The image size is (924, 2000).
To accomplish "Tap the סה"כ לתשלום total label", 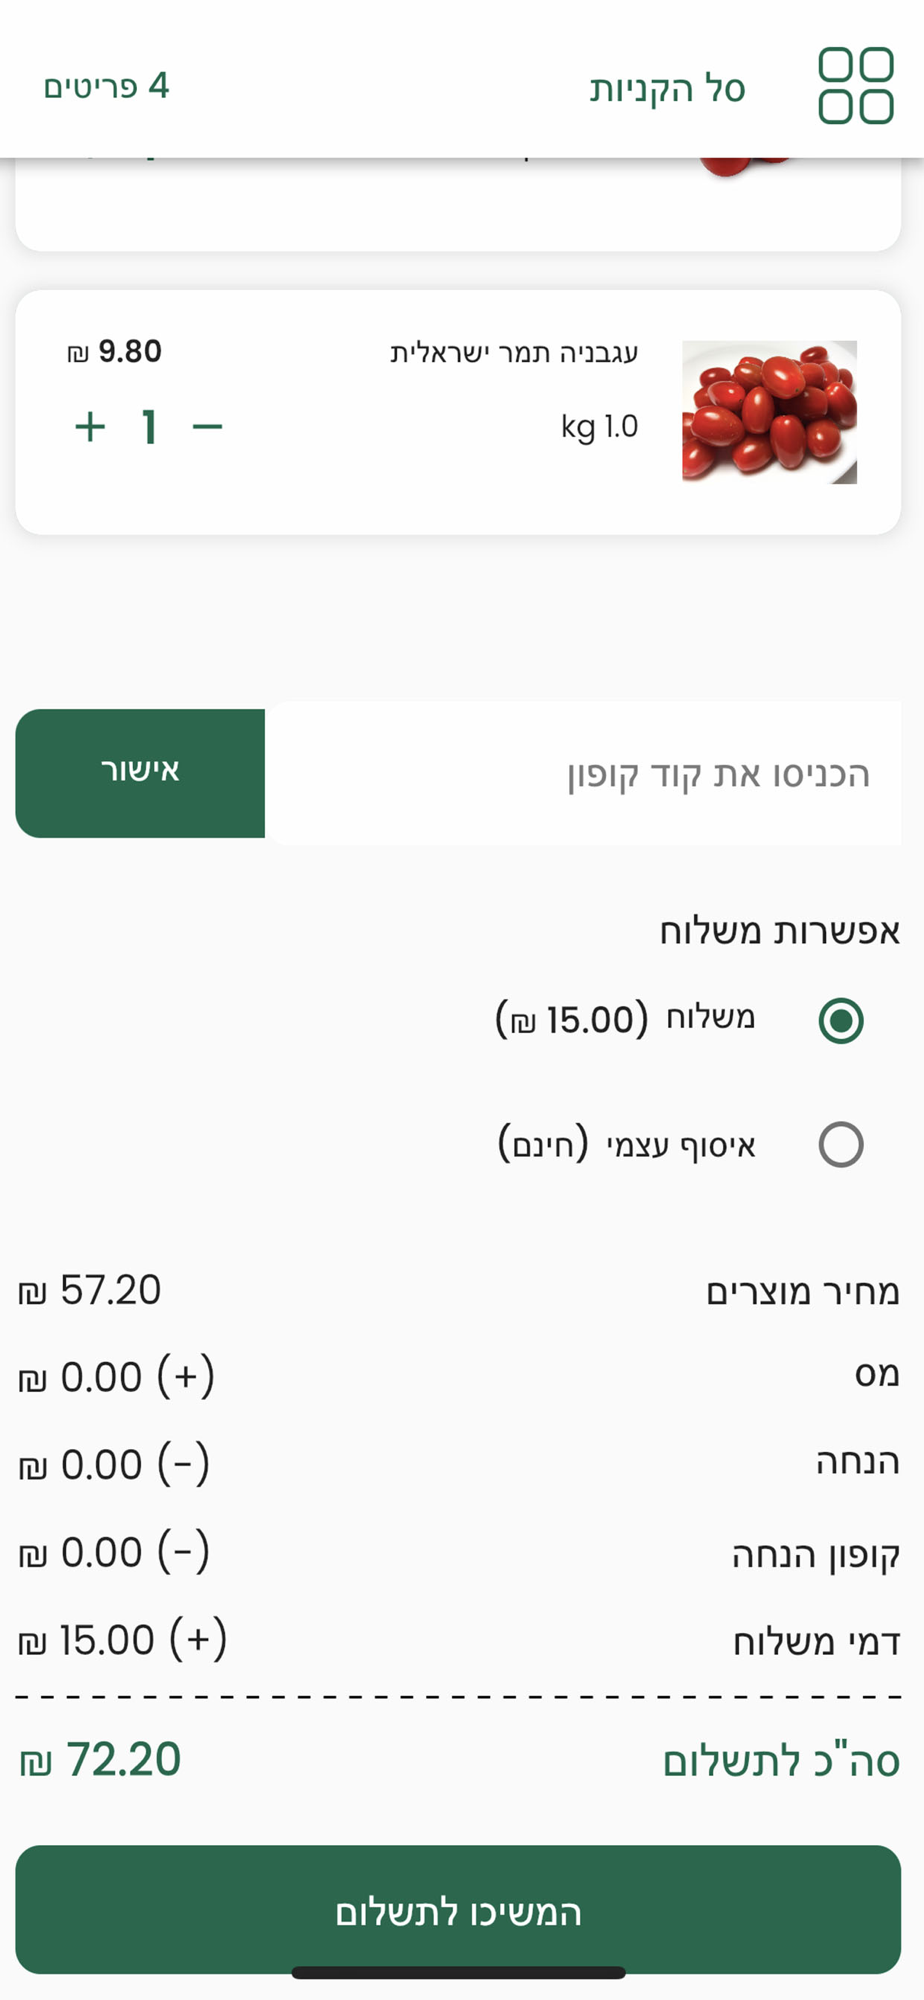I will tap(782, 1761).
